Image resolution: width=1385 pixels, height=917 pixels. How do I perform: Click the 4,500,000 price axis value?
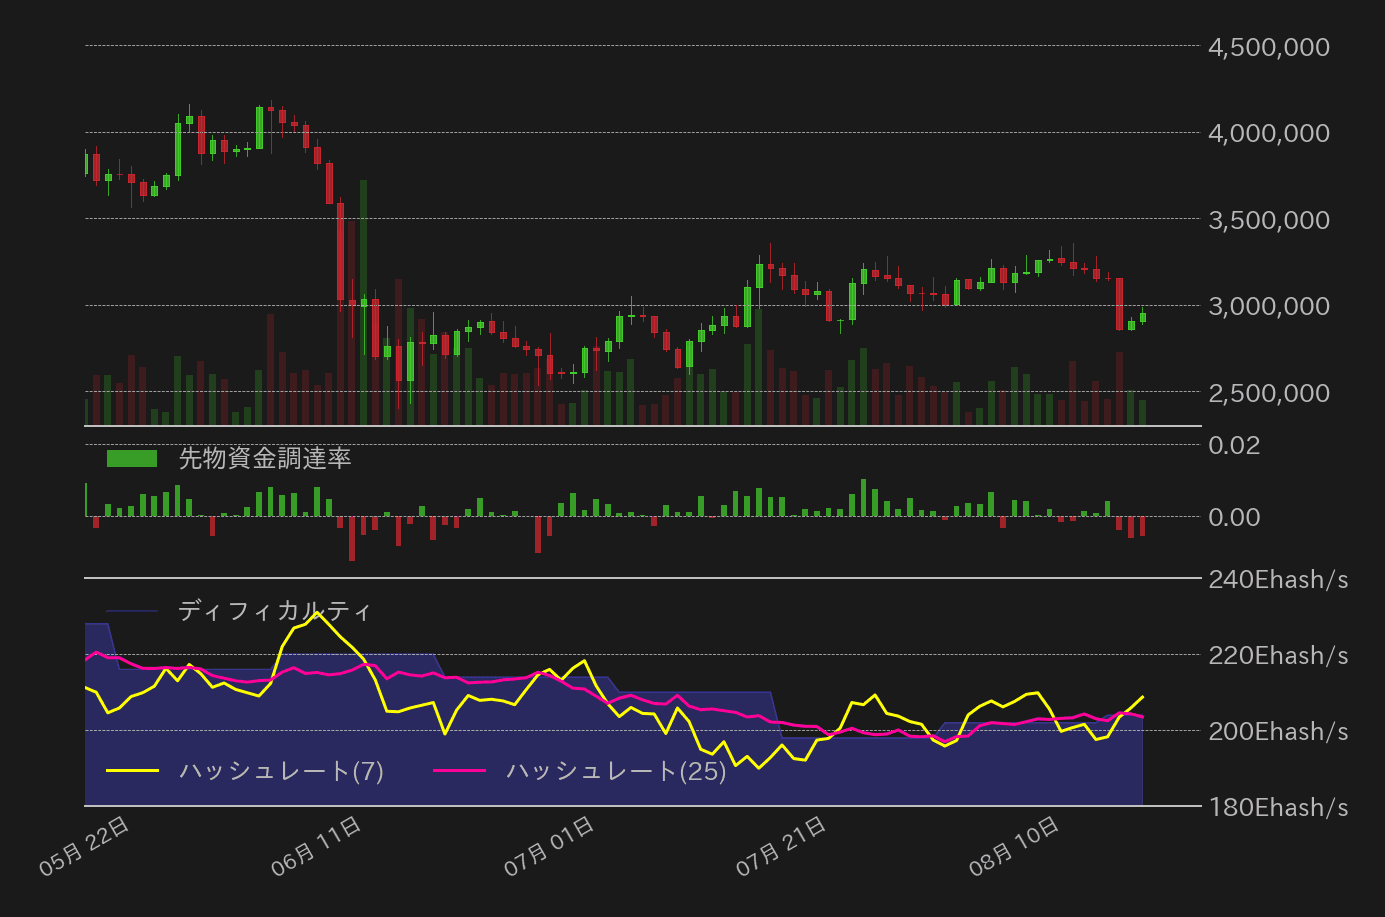[1270, 47]
